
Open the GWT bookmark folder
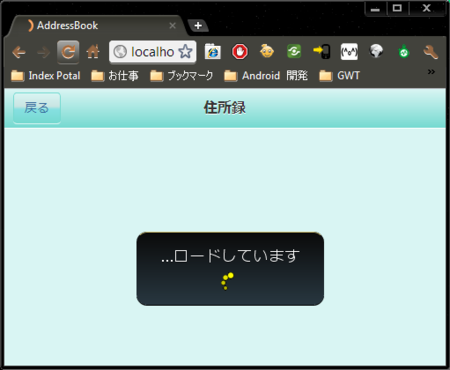coord(339,76)
